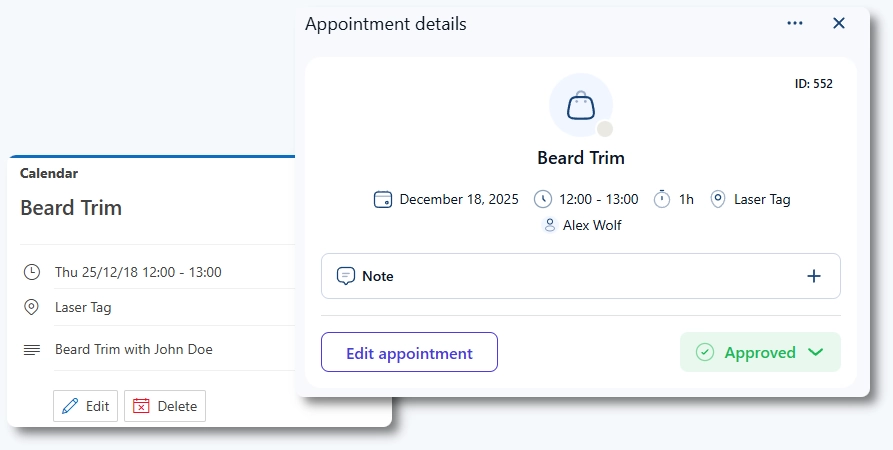
Task: Click the shopping bag service icon
Action: click(581, 105)
